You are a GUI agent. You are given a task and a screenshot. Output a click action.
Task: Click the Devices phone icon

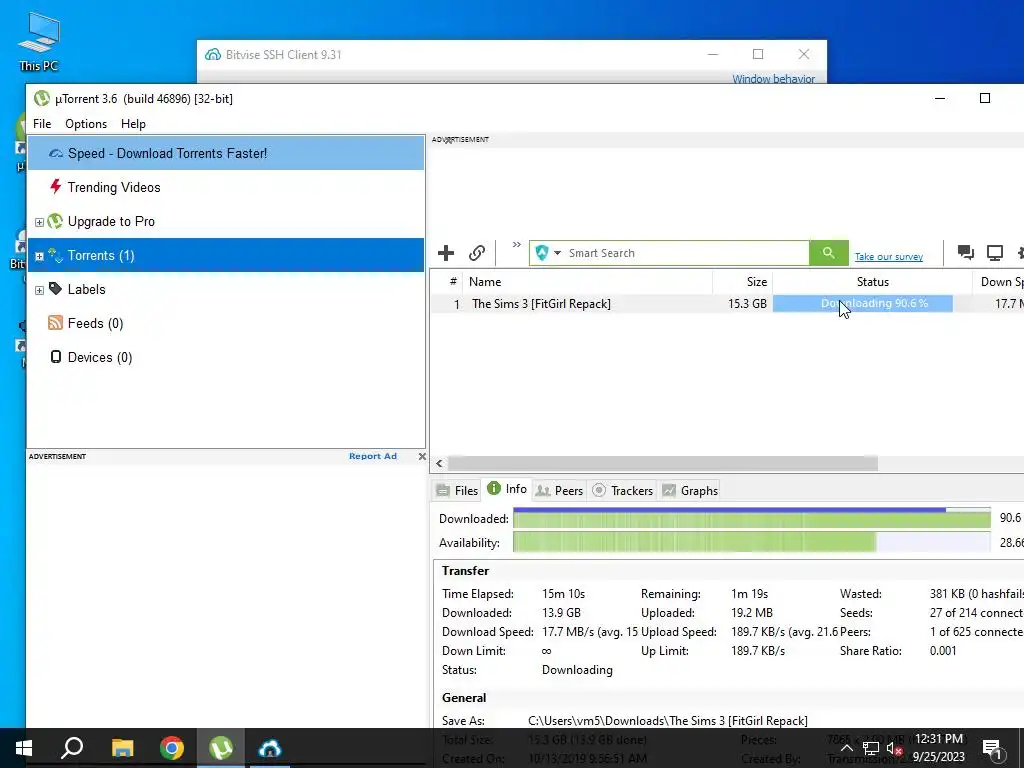pyautogui.click(x=56, y=357)
